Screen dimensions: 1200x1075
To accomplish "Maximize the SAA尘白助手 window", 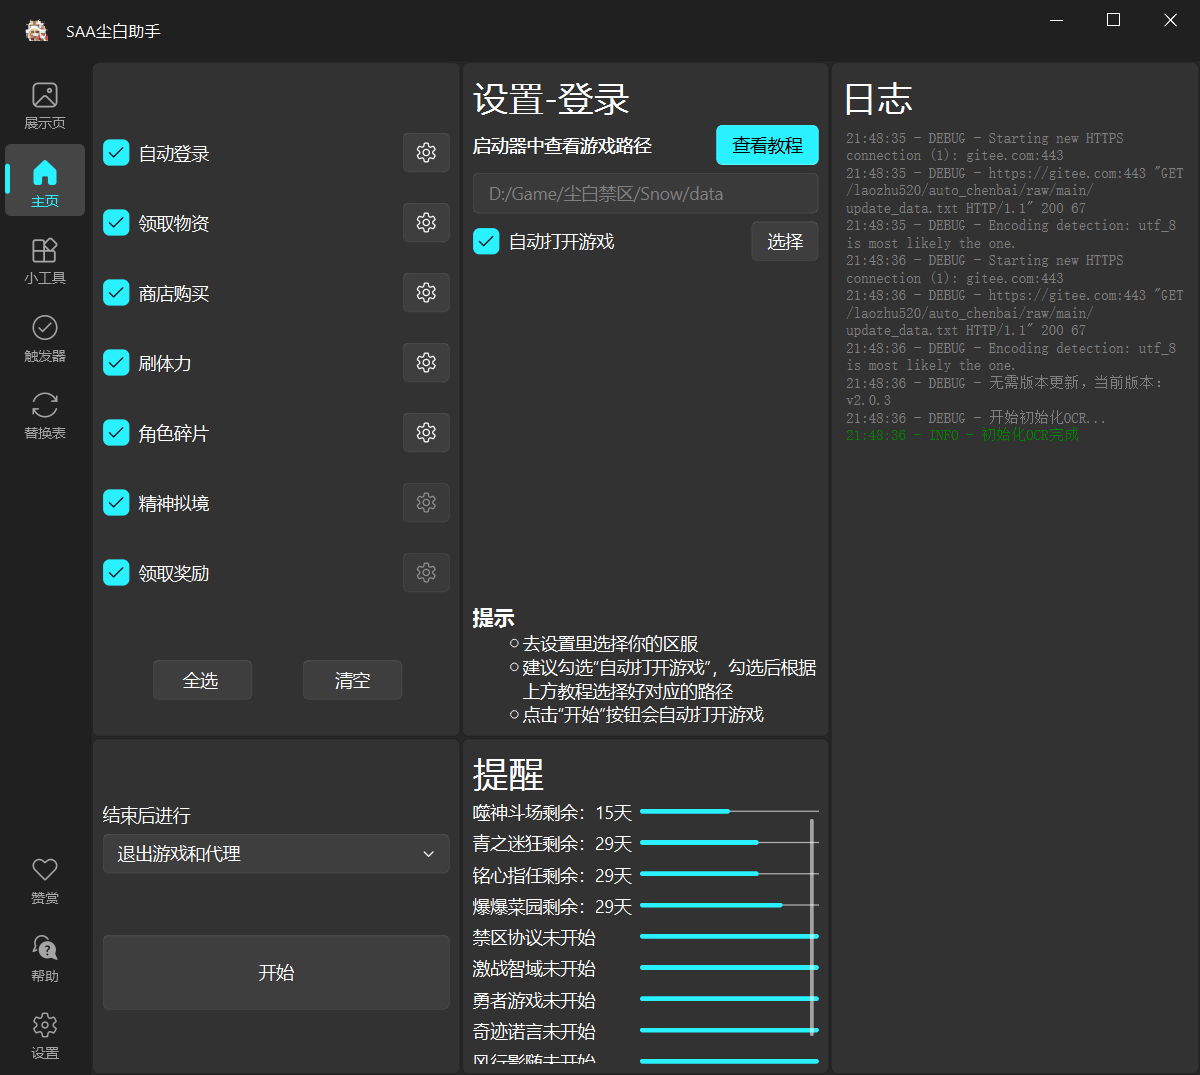I will tap(1113, 20).
